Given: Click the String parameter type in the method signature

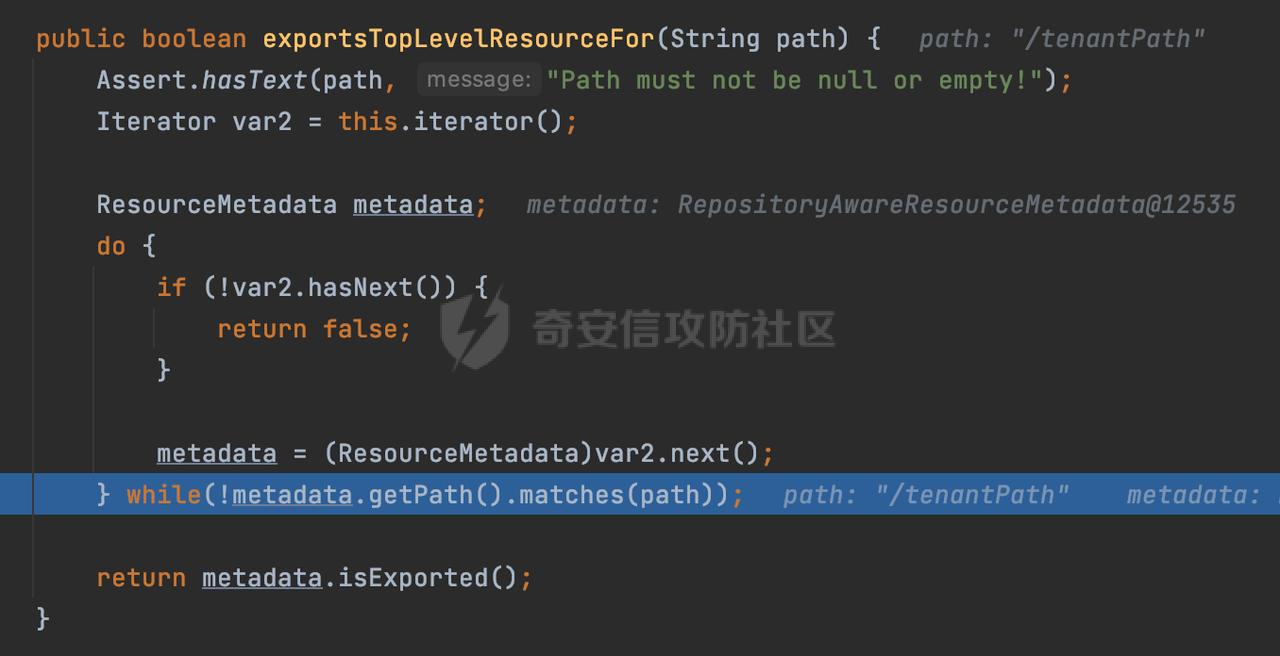Looking at the screenshot, I should [x=715, y=39].
